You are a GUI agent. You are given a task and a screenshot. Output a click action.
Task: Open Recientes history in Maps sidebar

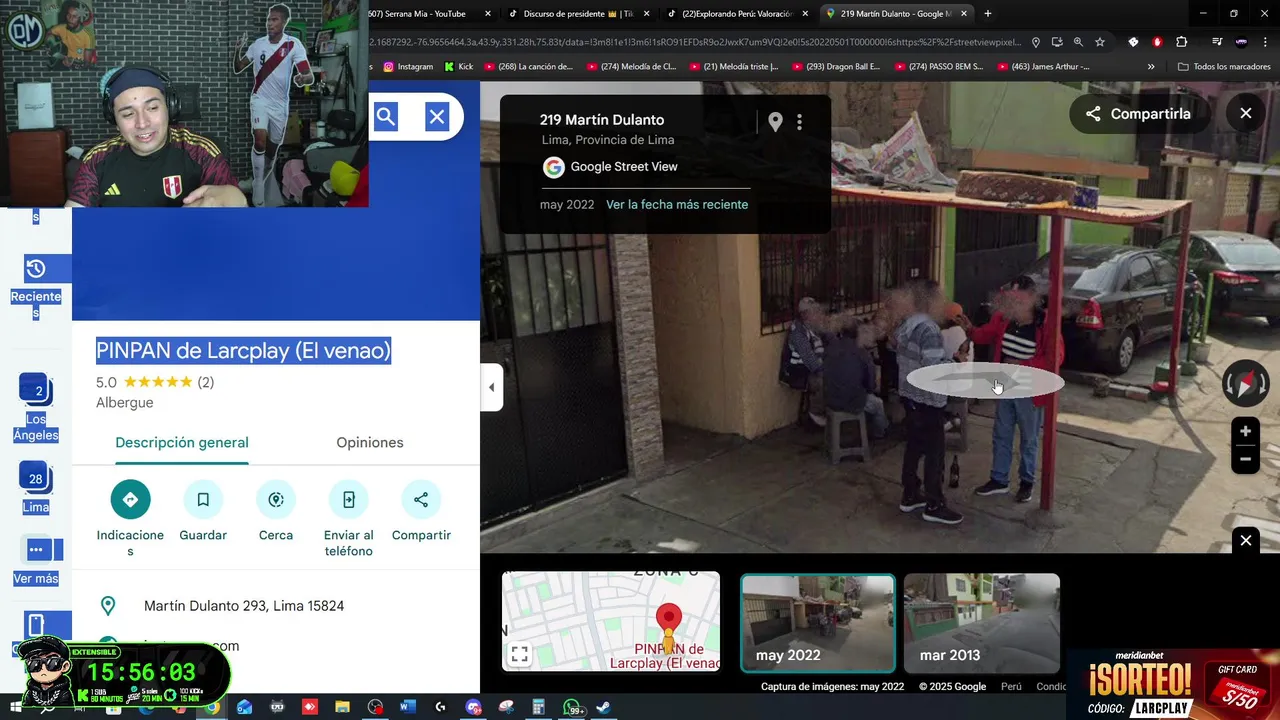click(36, 287)
